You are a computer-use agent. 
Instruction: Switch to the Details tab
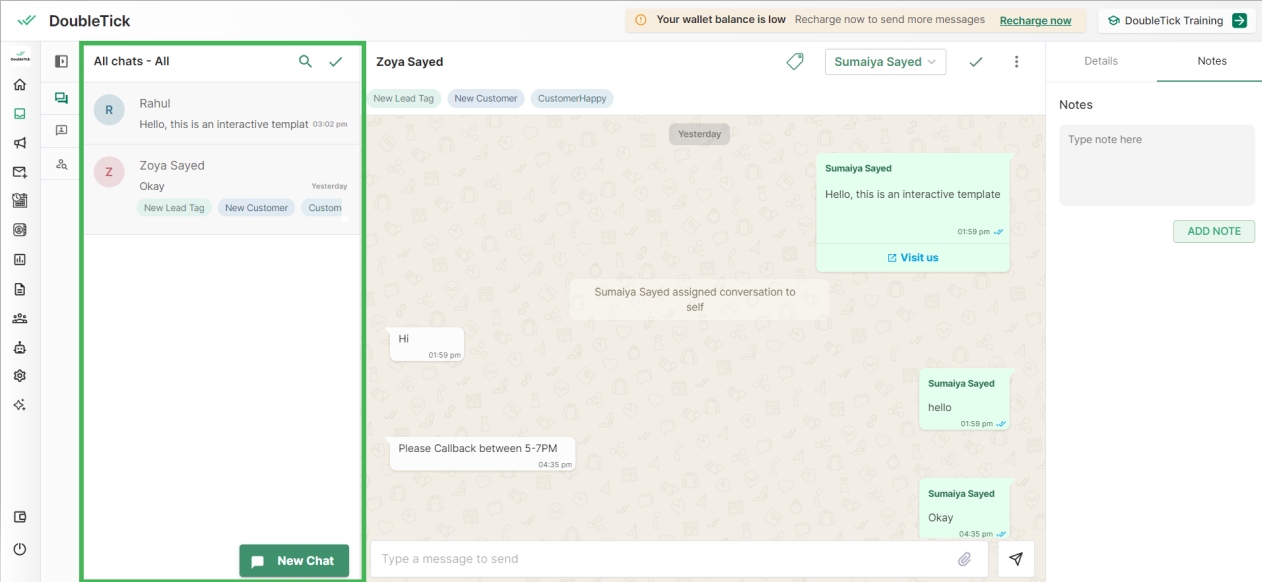(x=1101, y=61)
